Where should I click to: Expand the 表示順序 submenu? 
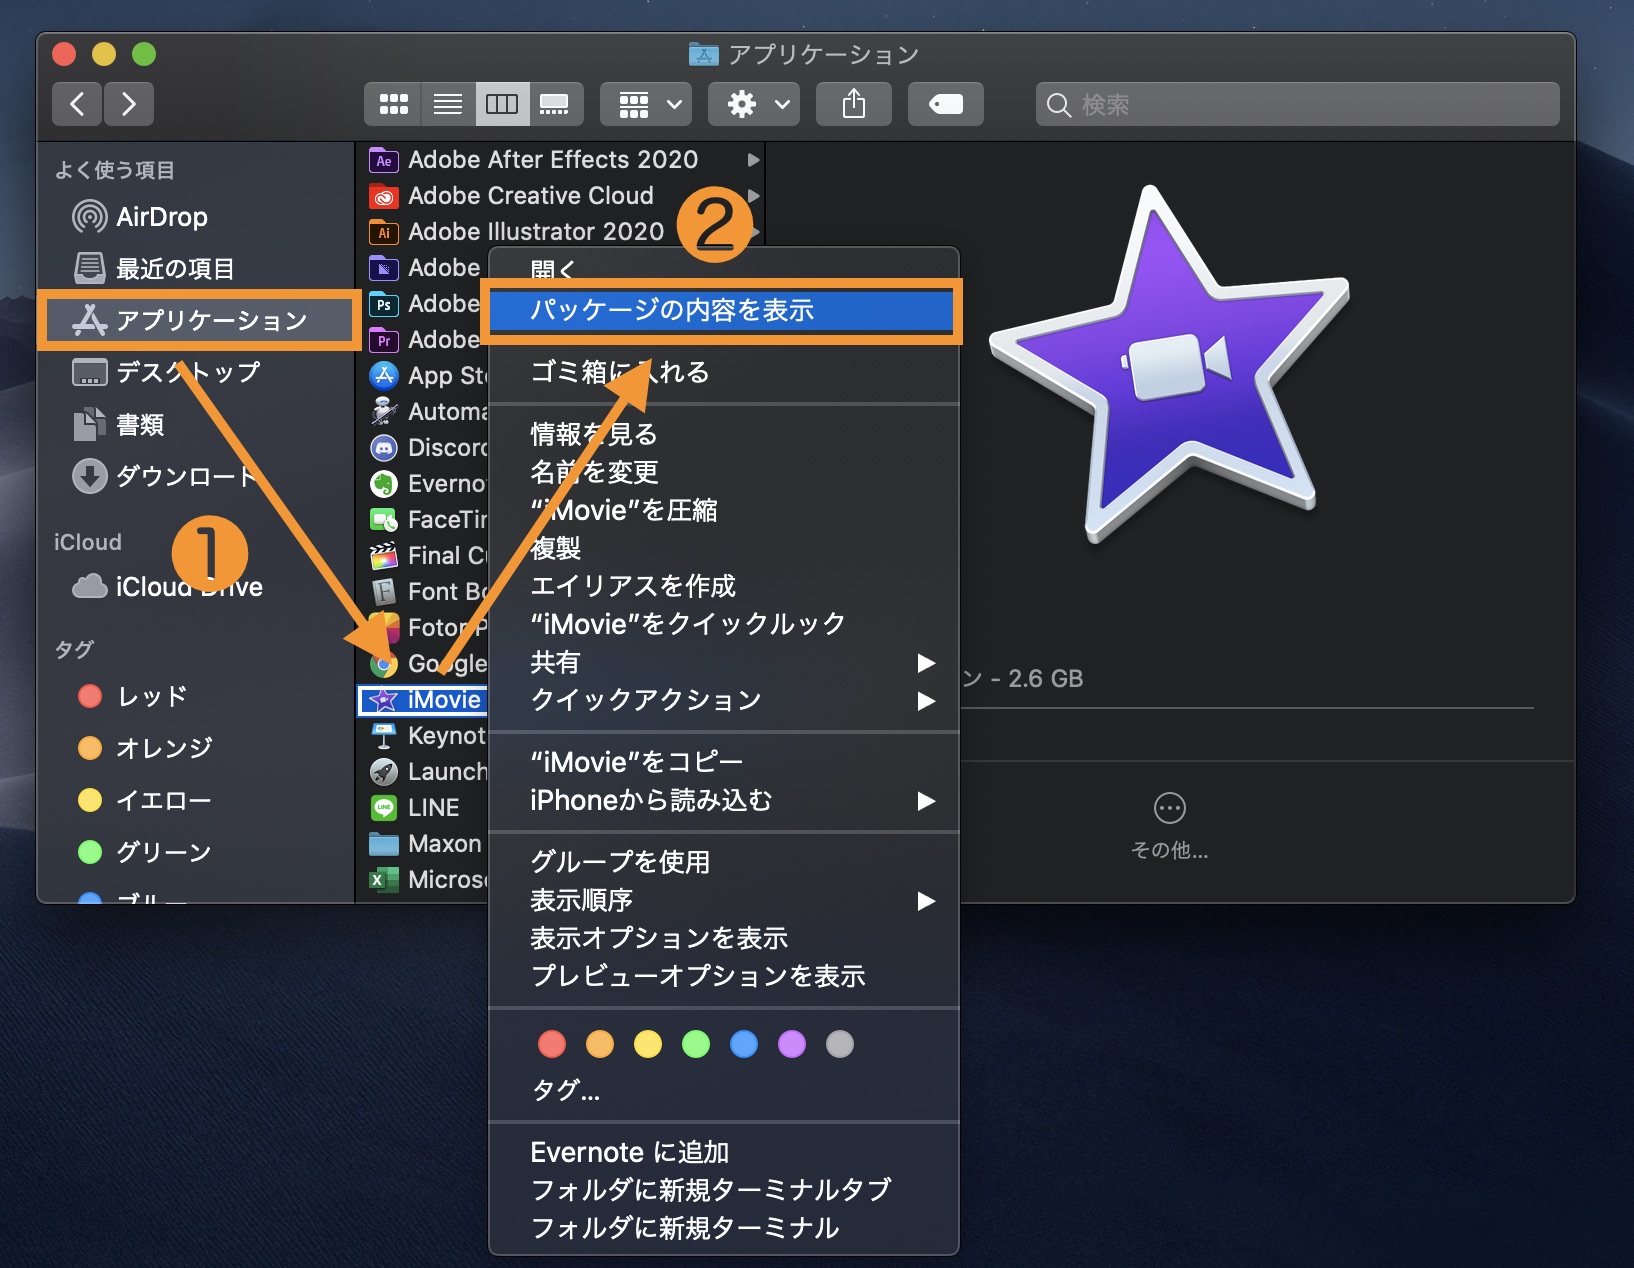[724, 900]
